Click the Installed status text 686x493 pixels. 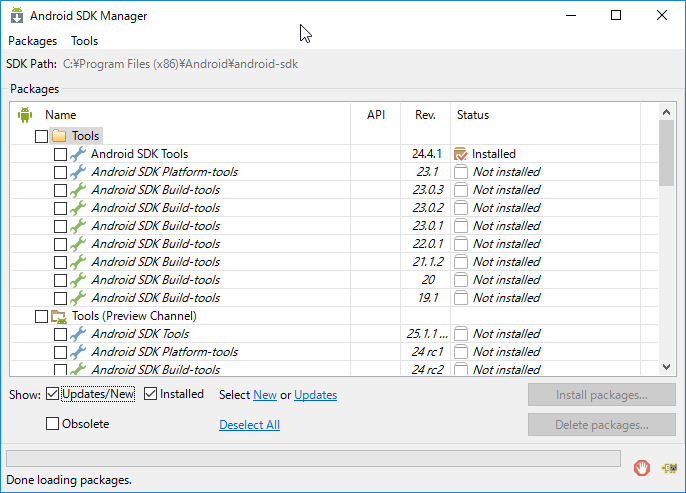[494, 154]
